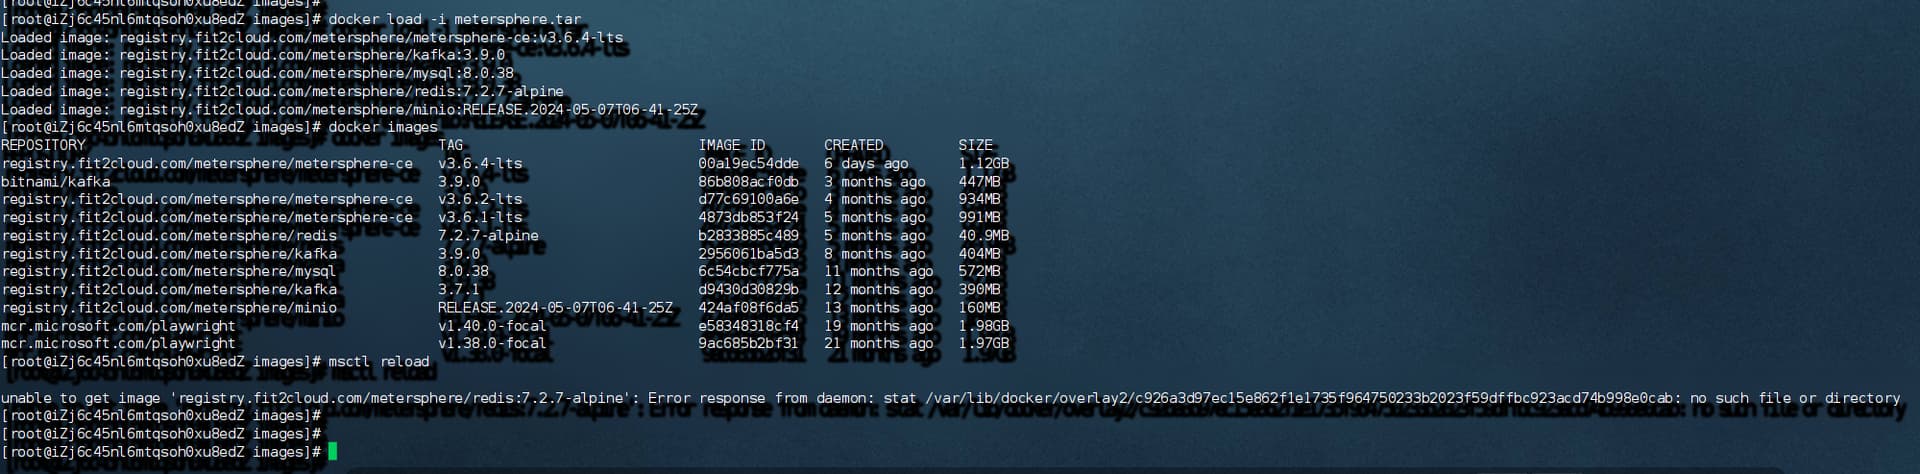The width and height of the screenshot is (1920, 474).
Task: Select image ID d77c69100a6e
Action: 749,199
